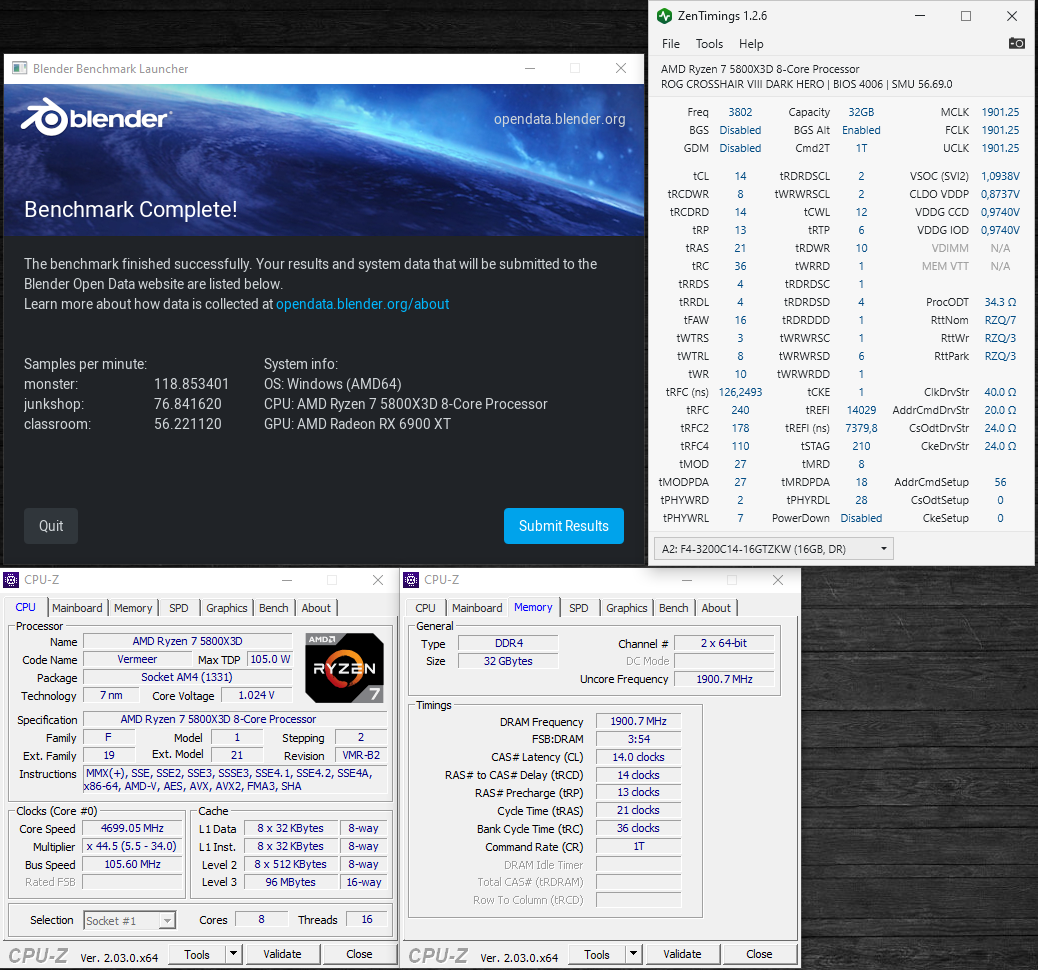Open the ZenTimings Help menu
Viewport: 1038px width, 970px height.
tap(751, 44)
